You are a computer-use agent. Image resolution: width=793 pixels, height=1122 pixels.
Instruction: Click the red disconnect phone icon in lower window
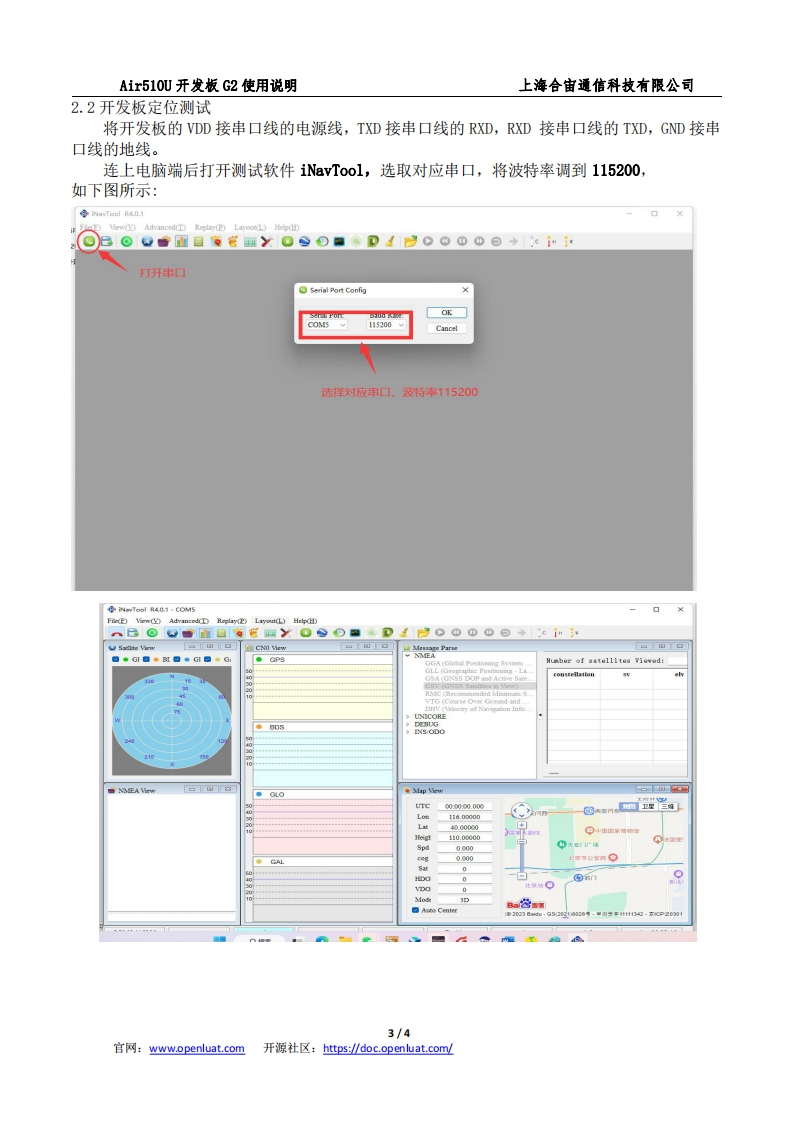tap(117, 633)
